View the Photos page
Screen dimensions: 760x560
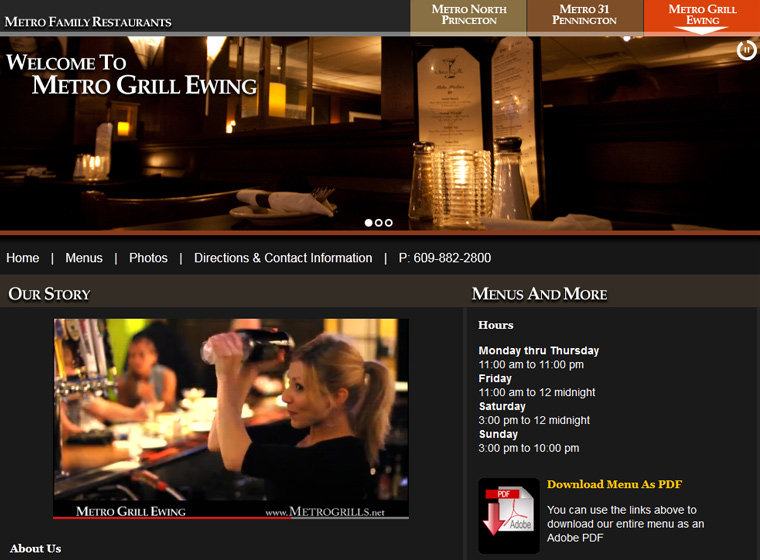[148, 258]
